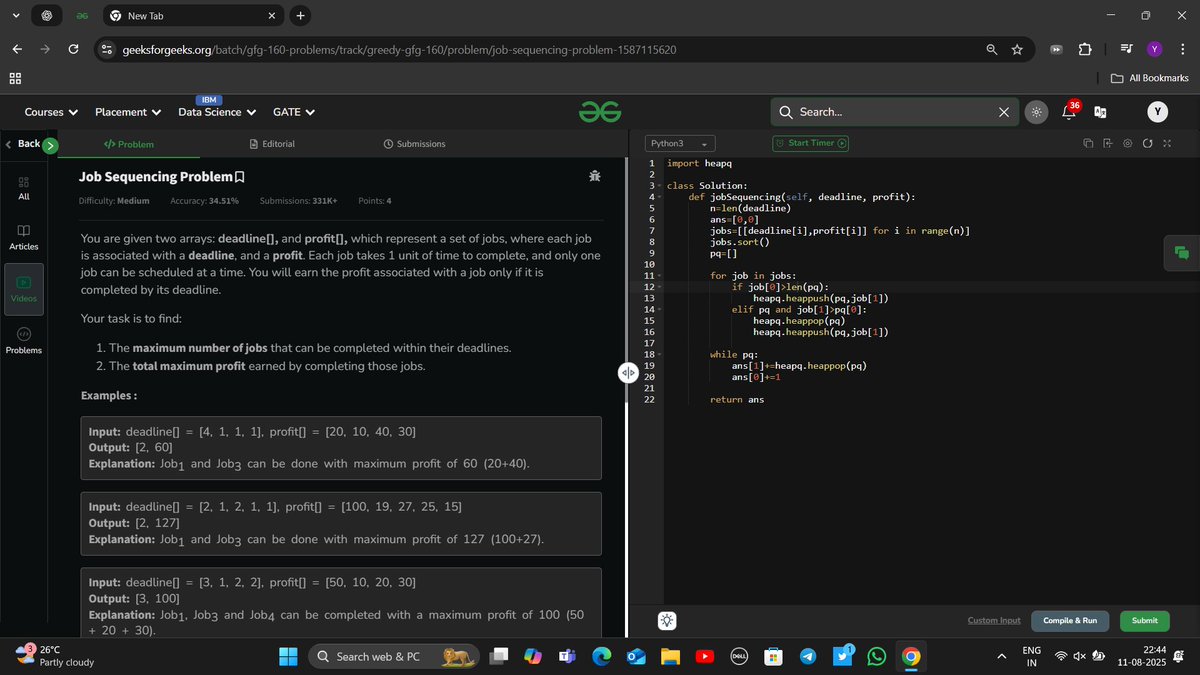Open the All Bookmarks folder

point(1150,78)
